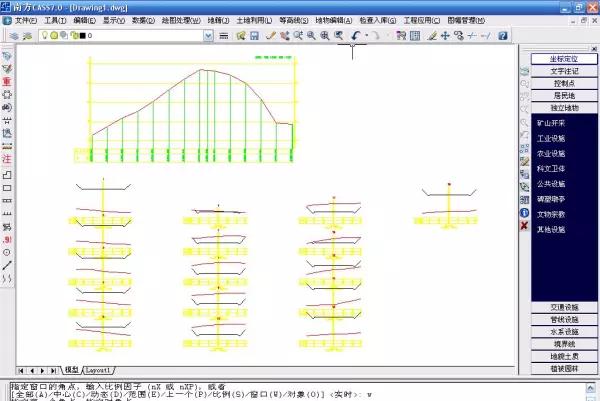The image size is (600, 401).
Task: Switch to the 模型 model tab
Action: coord(72,370)
